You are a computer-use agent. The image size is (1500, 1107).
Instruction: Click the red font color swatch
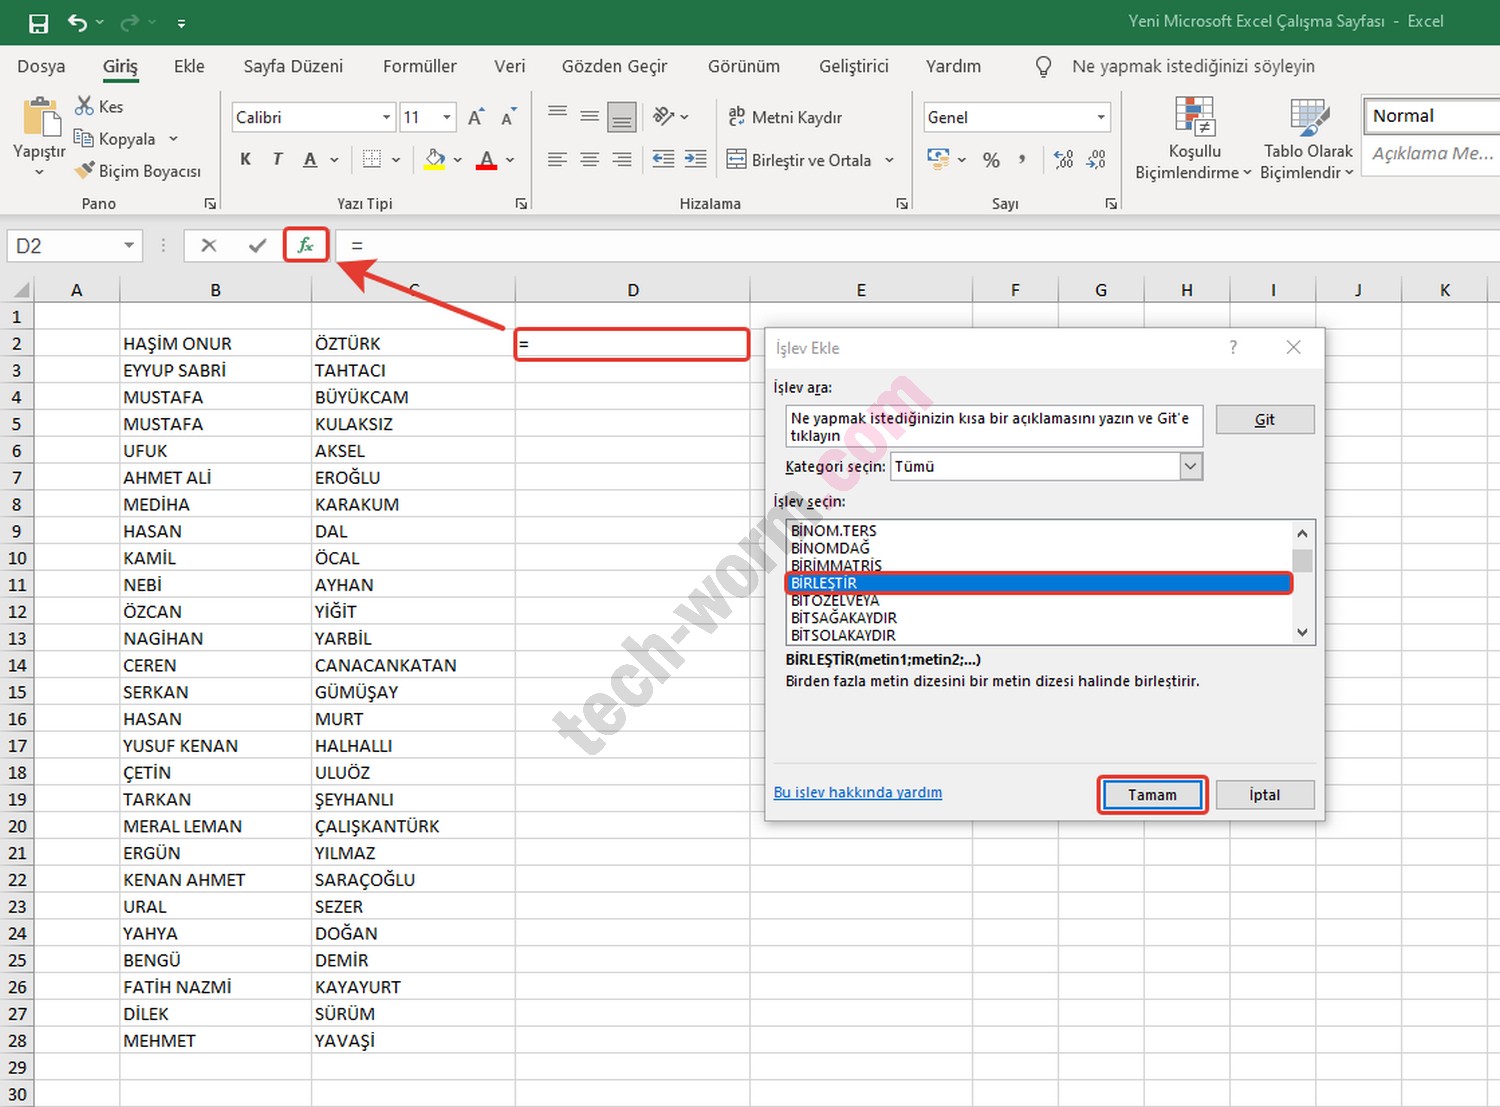tap(487, 160)
